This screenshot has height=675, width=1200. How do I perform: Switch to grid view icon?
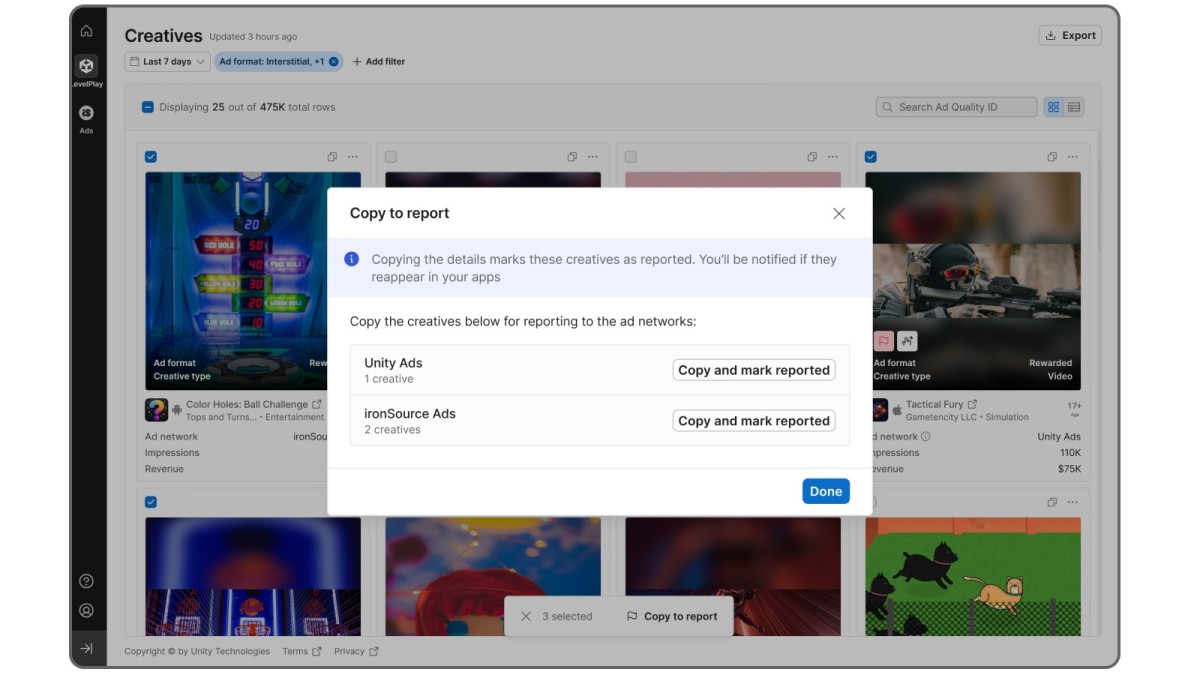pyautogui.click(x=1053, y=107)
